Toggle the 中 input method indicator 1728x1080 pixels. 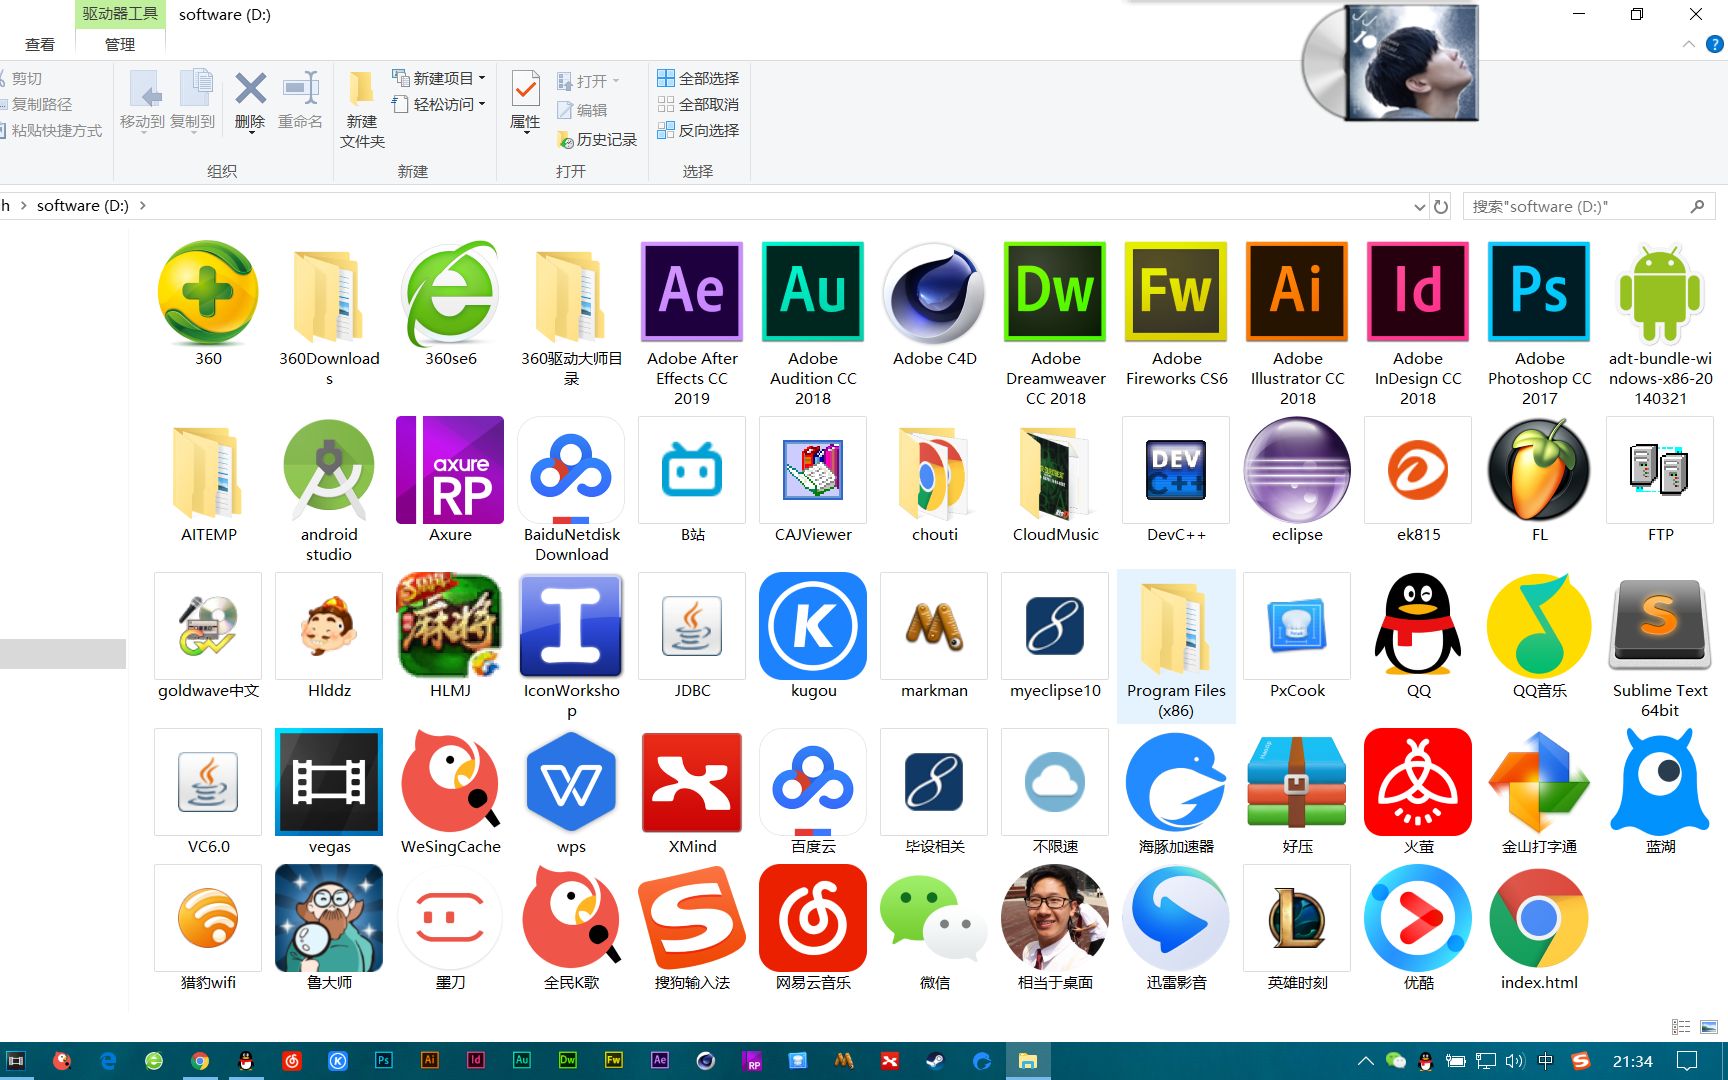tap(1546, 1061)
